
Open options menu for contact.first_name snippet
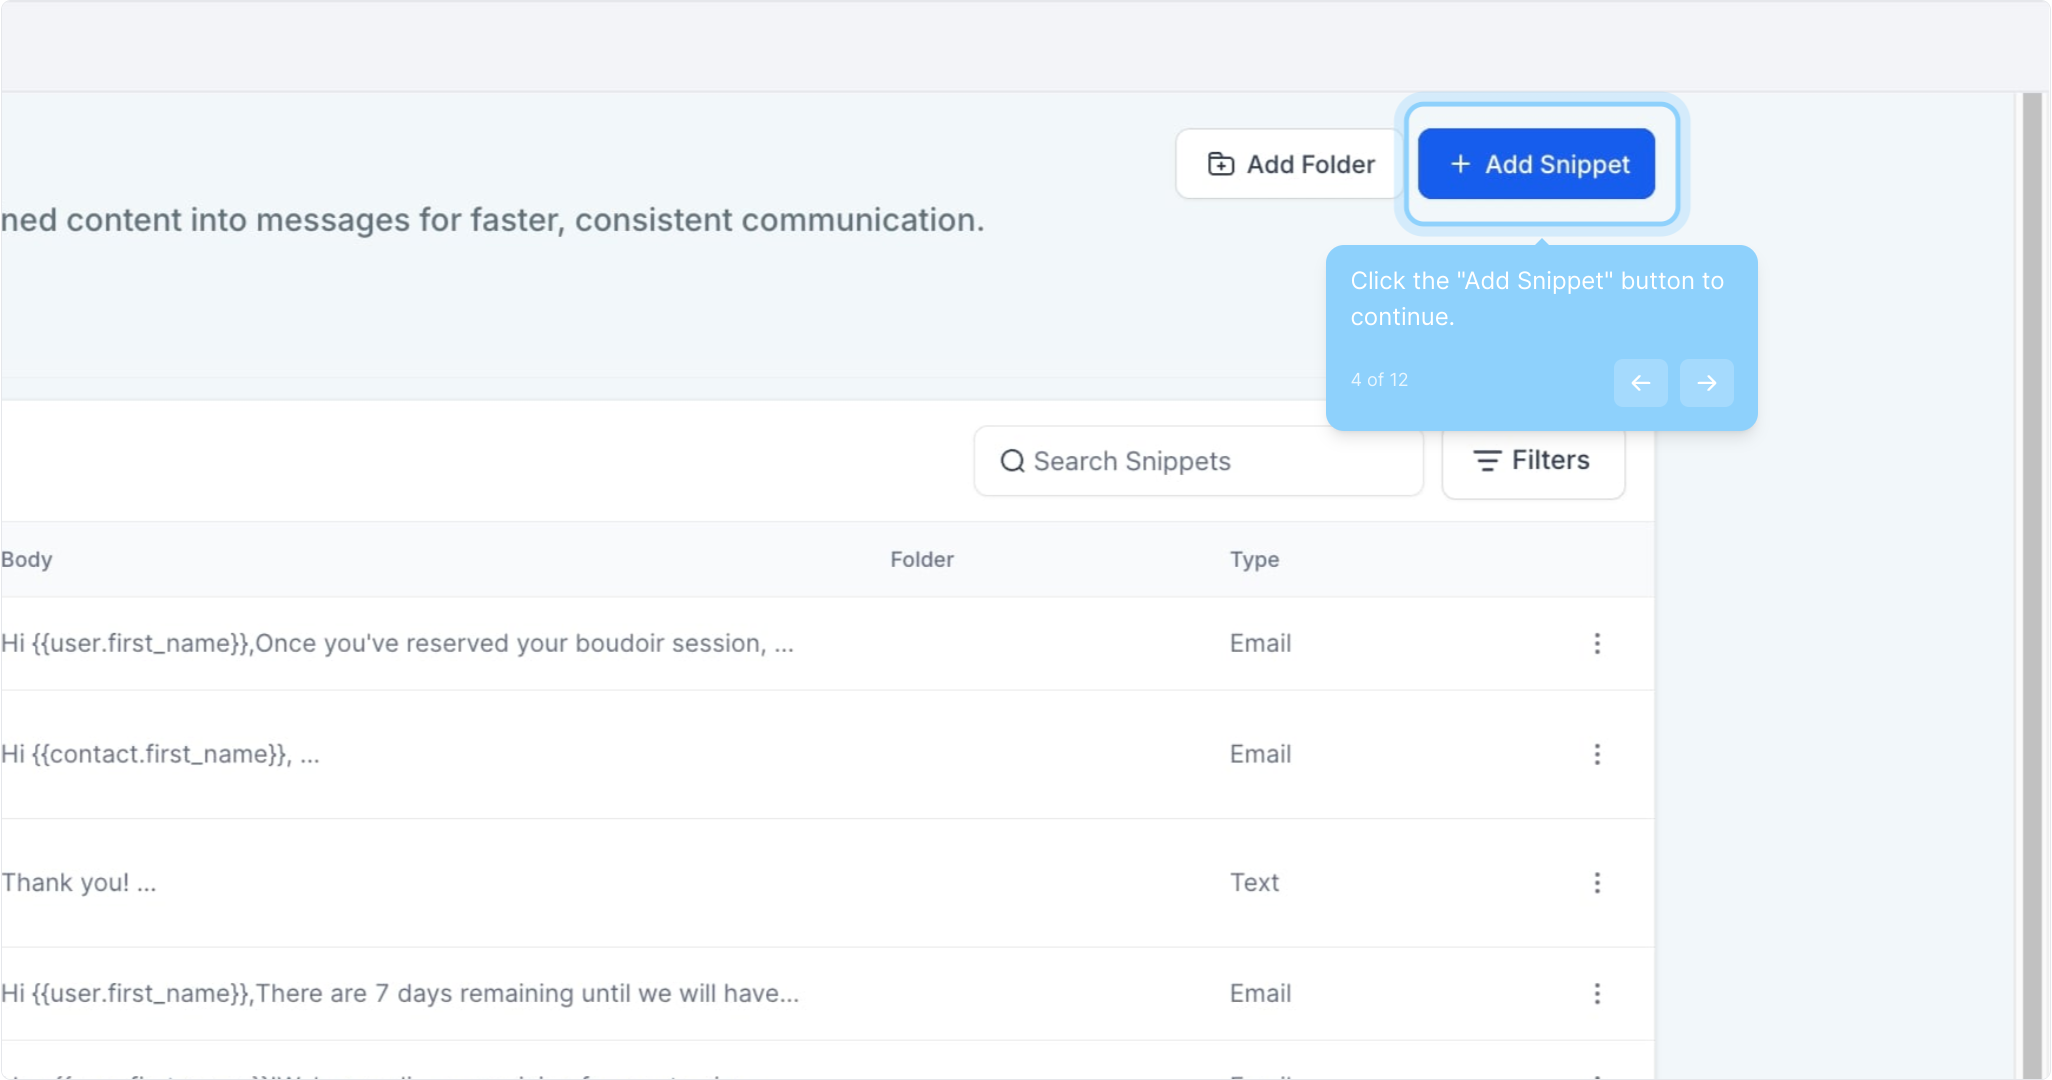pos(1597,754)
